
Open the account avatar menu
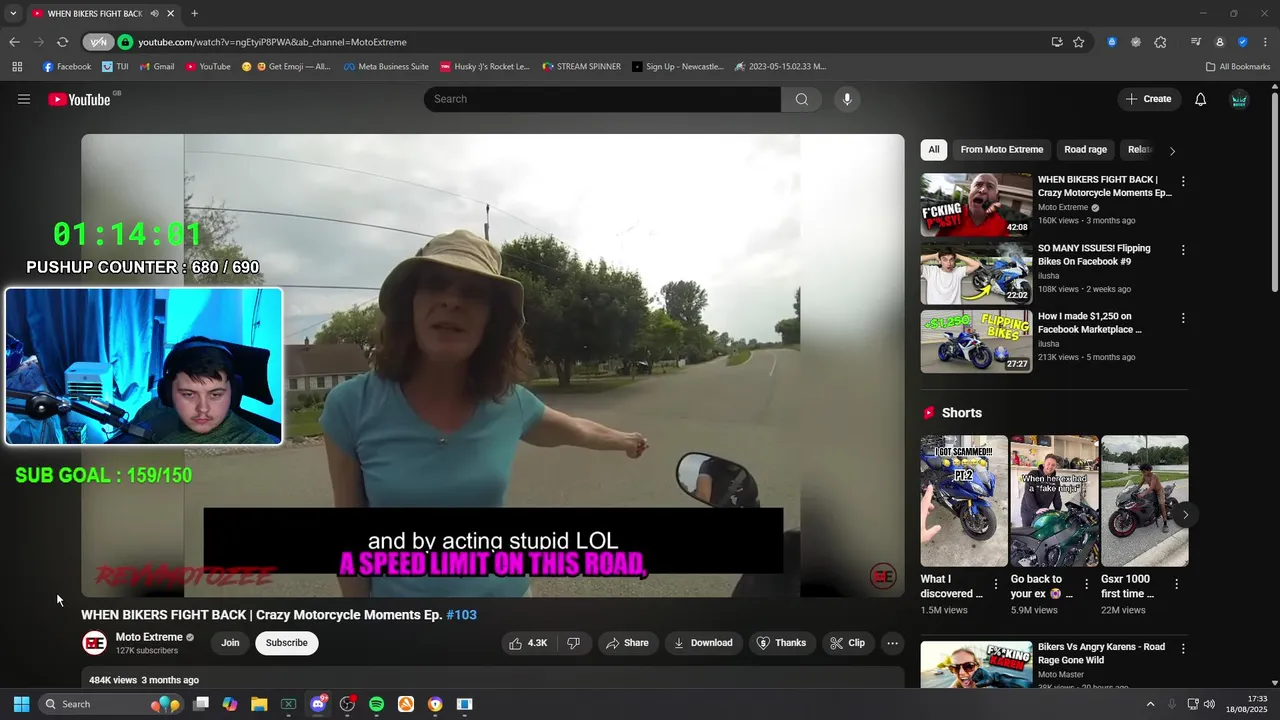tap(1239, 99)
